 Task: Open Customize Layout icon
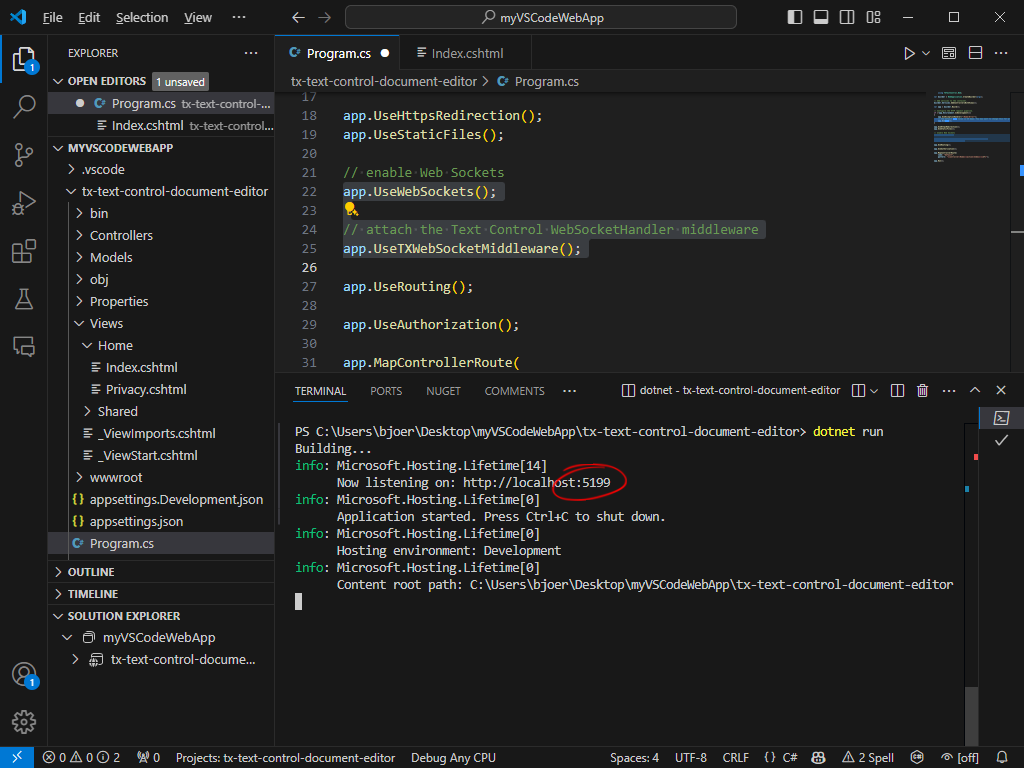tap(873, 18)
